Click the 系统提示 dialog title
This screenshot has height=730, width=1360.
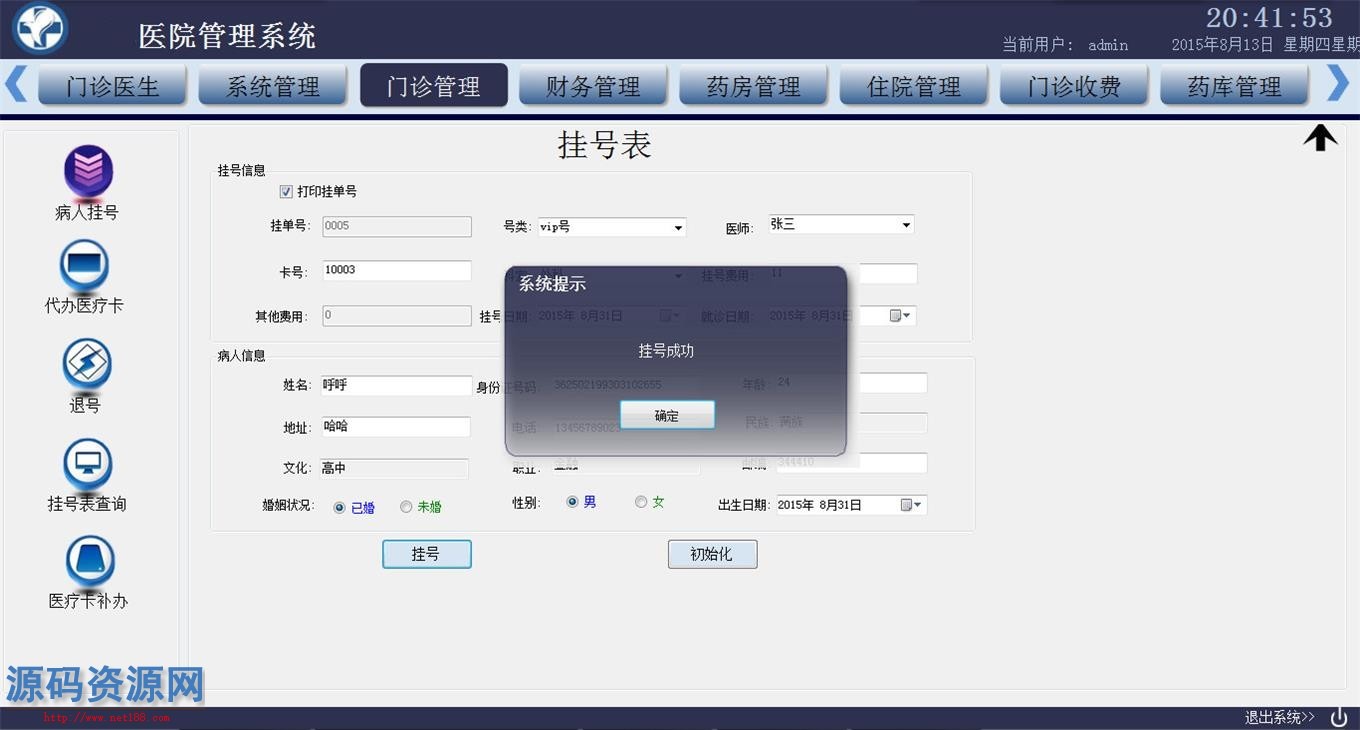pos(552,284)
